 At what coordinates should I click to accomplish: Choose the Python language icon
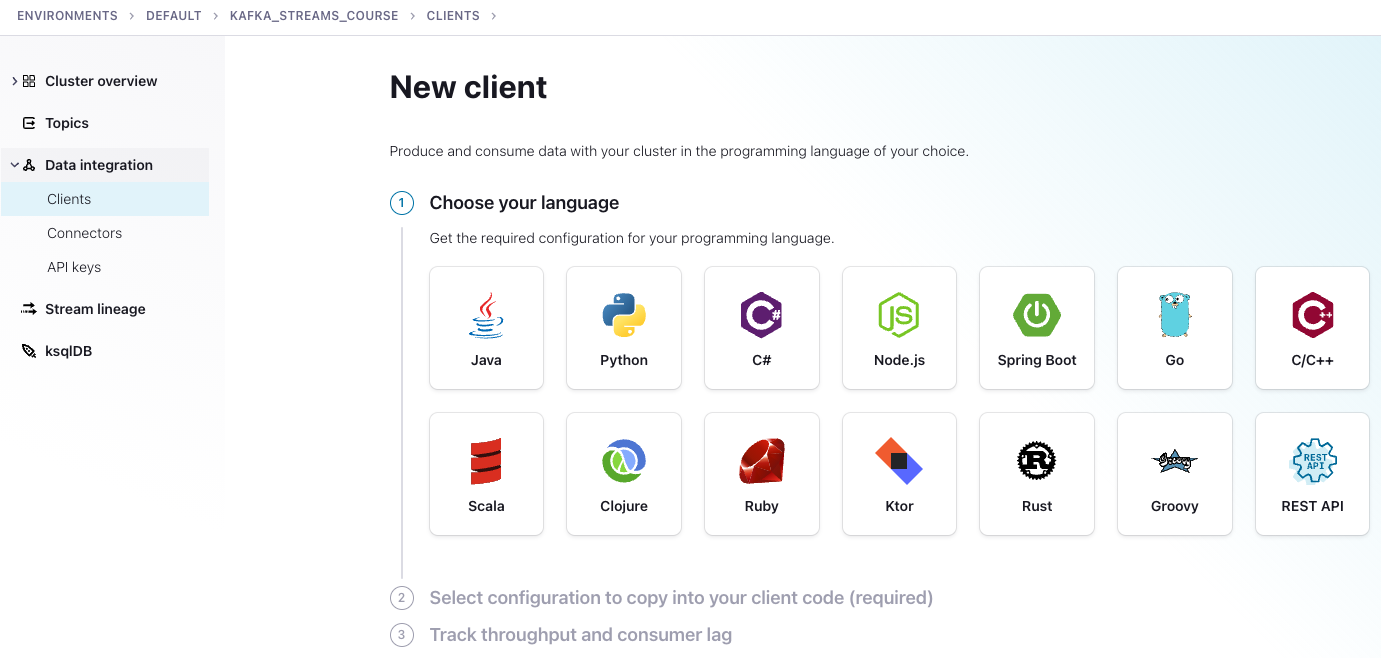click(x=624, y=315)
